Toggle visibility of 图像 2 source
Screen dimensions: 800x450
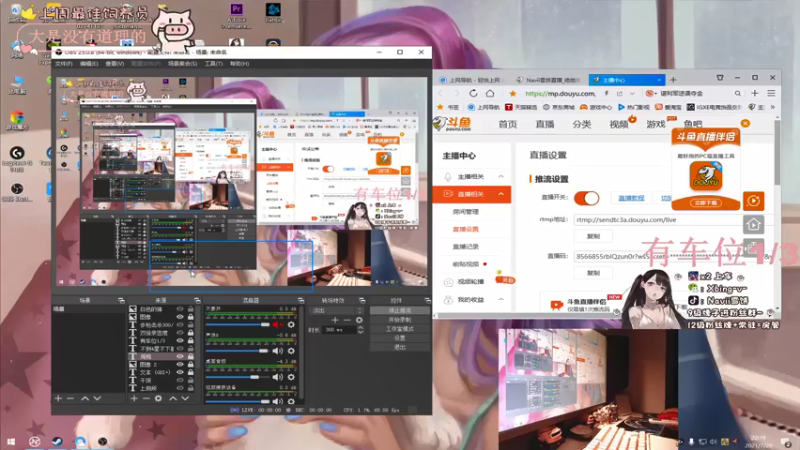pyautogui.click(x=180, y=364)
